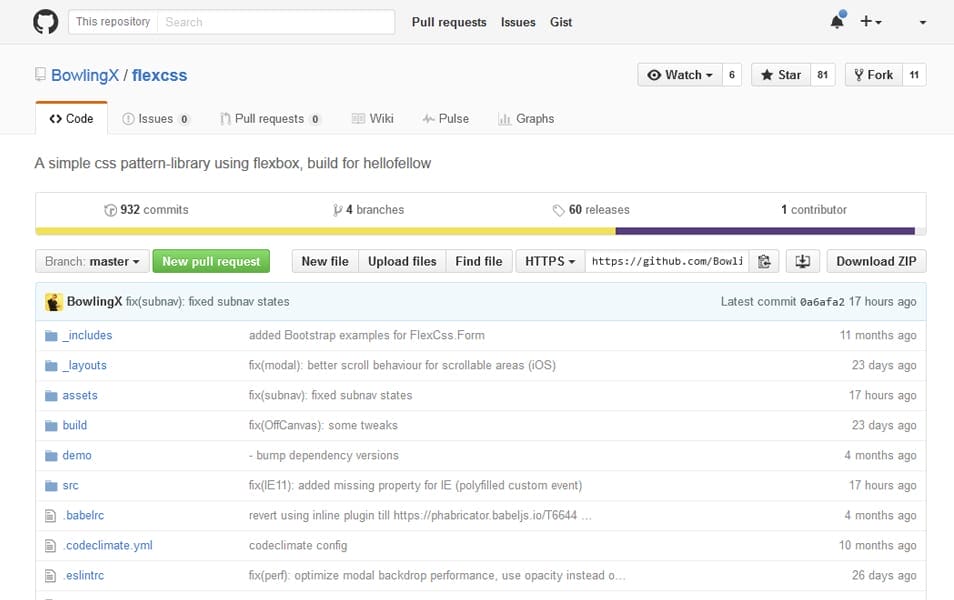Viewport: 954px width, 600px height.
Task: Open Gist in top navigation
Action: pyautogui.click(x=561, y=22)
